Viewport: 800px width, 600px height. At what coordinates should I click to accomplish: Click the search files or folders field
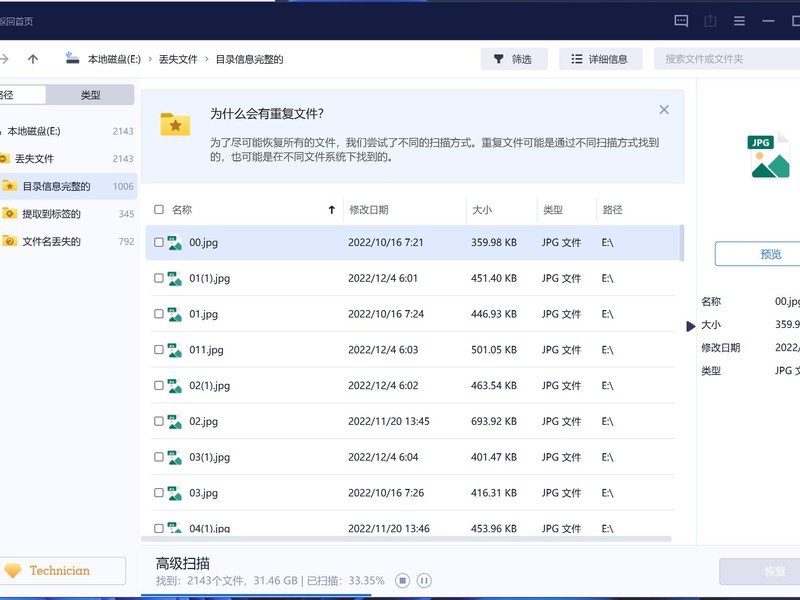click(727, 59)
